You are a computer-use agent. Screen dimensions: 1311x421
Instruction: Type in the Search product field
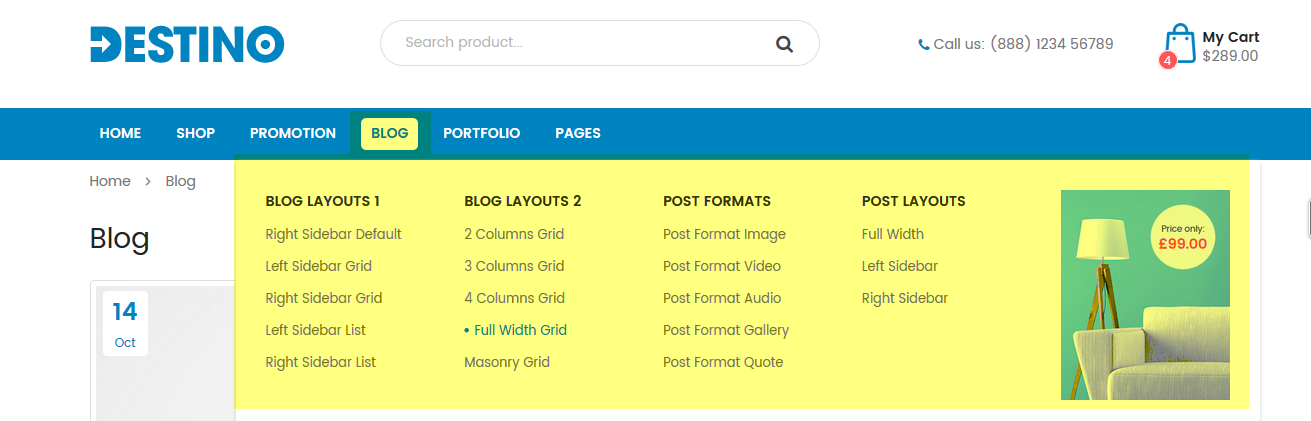point(580,43)
